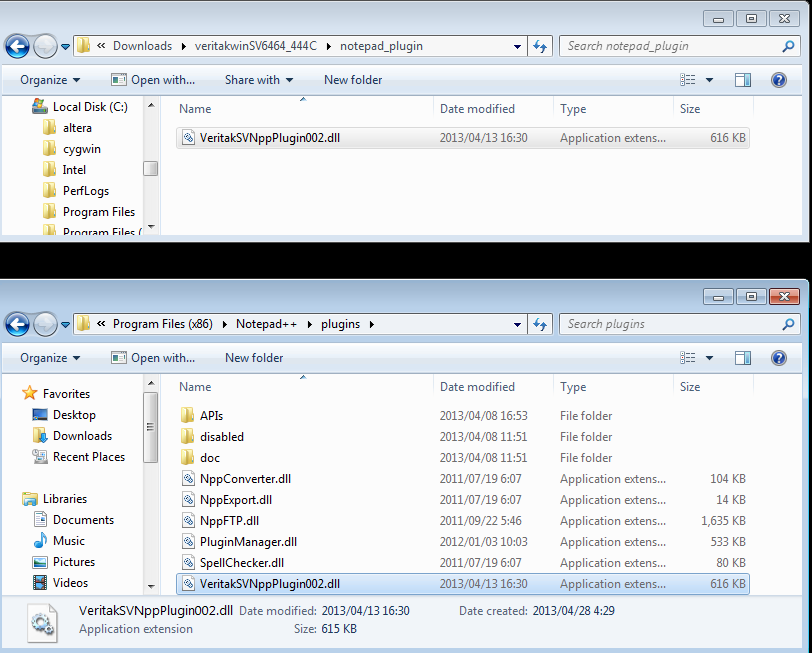Click Open with in notepad_plugin window

(153, 80)
